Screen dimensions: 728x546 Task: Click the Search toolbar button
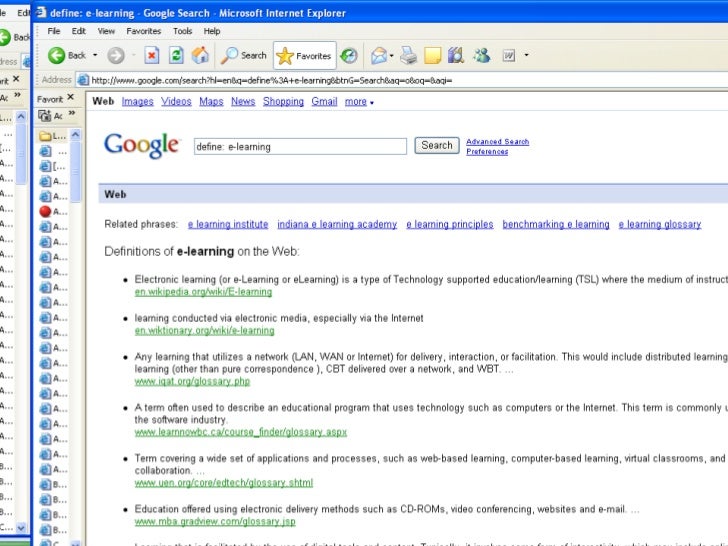[244, 56]
